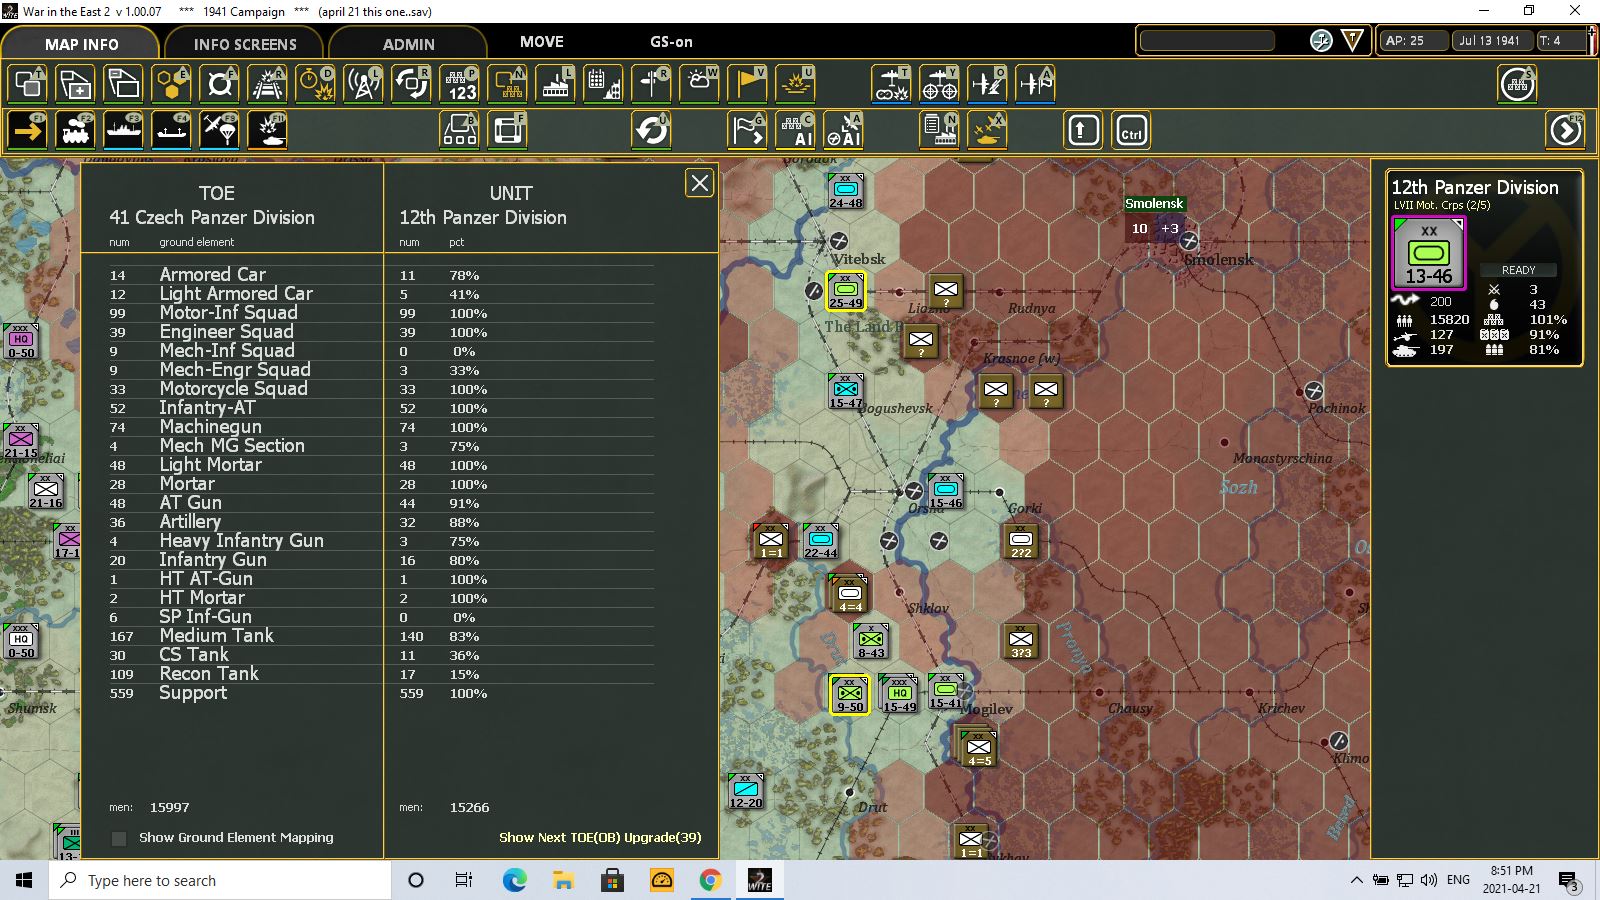Click the end turn arrow button (F12)
Image resolution: width=1600 pixels, height=900 pixels.
(x=1566, y=130)
